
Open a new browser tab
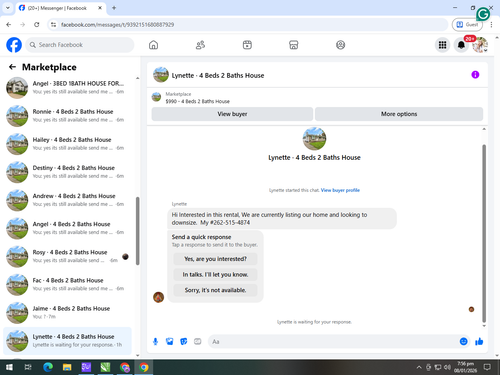[114, 8]
